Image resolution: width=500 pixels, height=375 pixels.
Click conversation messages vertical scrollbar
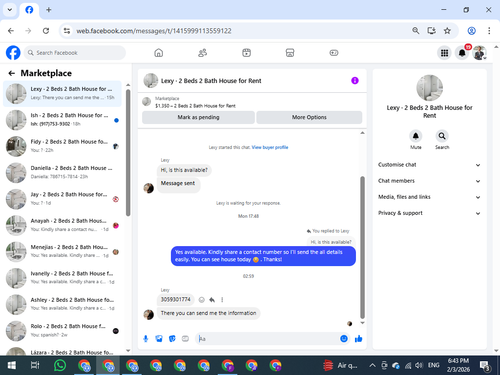pos(362,248)
